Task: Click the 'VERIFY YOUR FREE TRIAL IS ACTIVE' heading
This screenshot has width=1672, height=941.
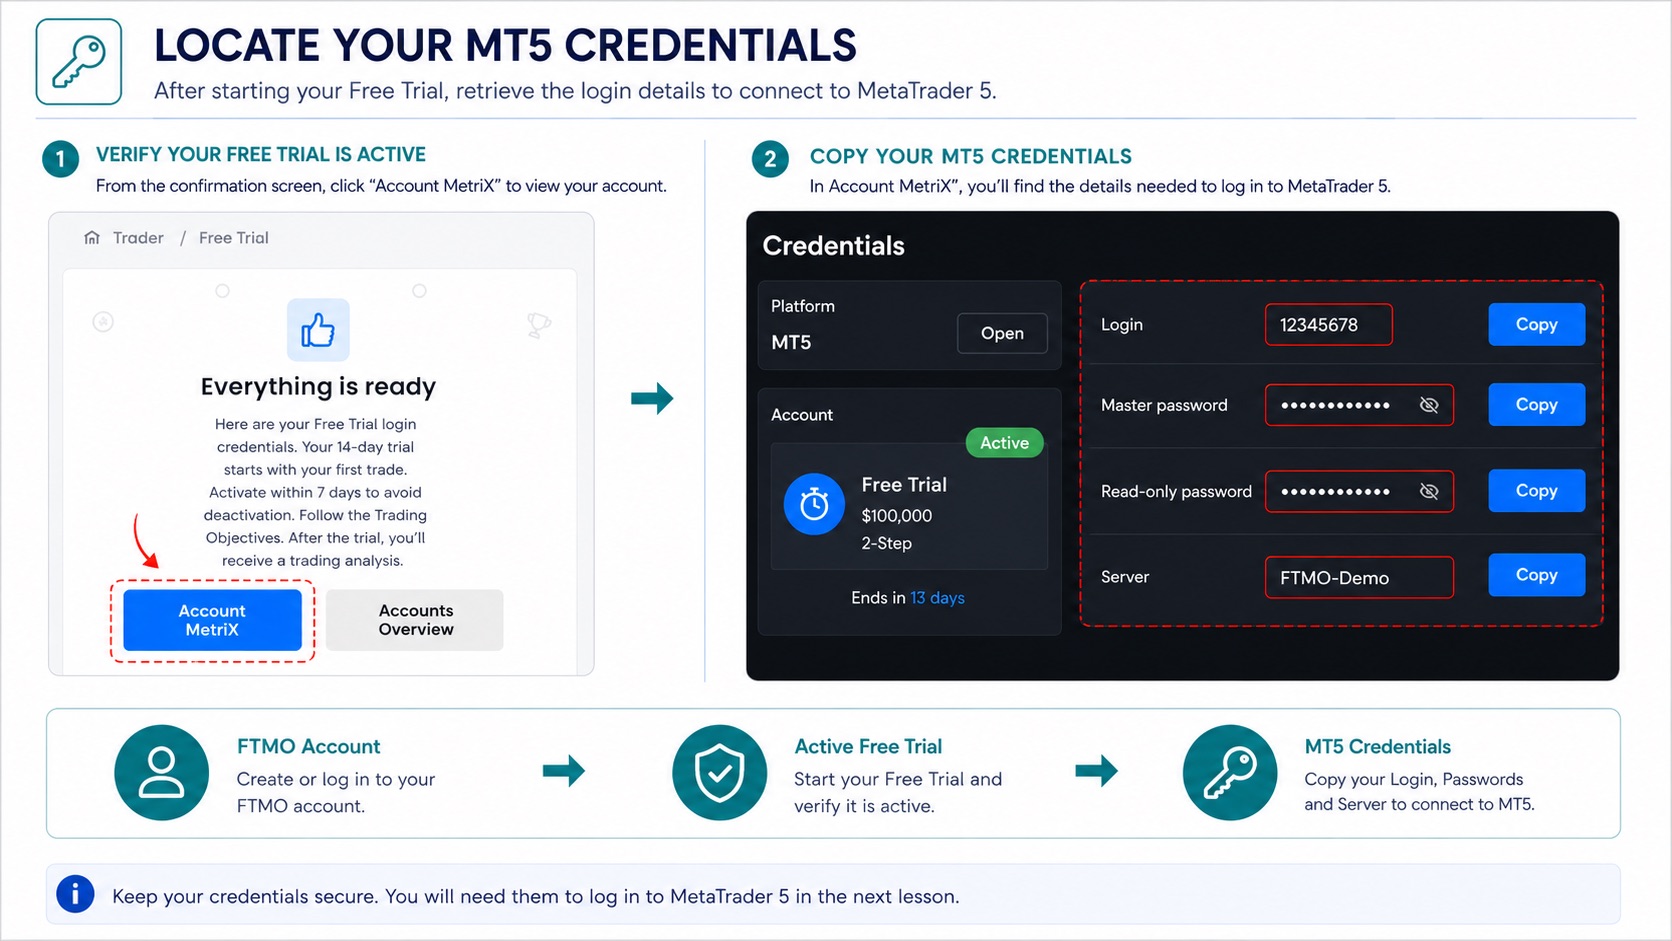Action: 261,154
